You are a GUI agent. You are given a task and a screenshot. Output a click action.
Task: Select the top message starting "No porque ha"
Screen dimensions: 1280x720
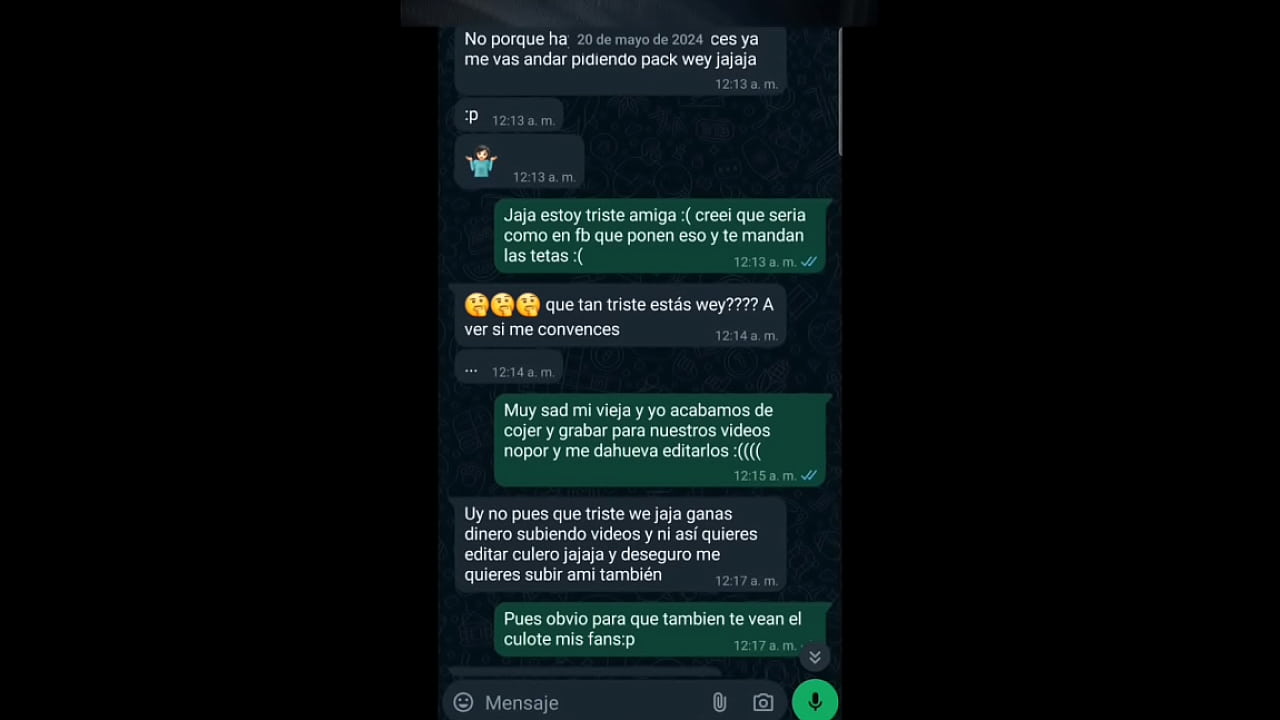coord(620,62)
